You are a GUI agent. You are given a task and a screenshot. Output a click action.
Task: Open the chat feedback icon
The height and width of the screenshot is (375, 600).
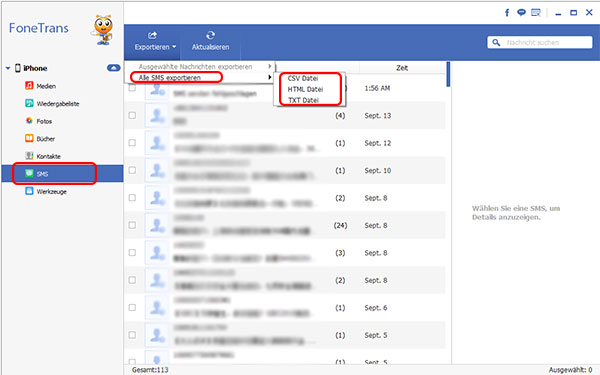point(521,13)
